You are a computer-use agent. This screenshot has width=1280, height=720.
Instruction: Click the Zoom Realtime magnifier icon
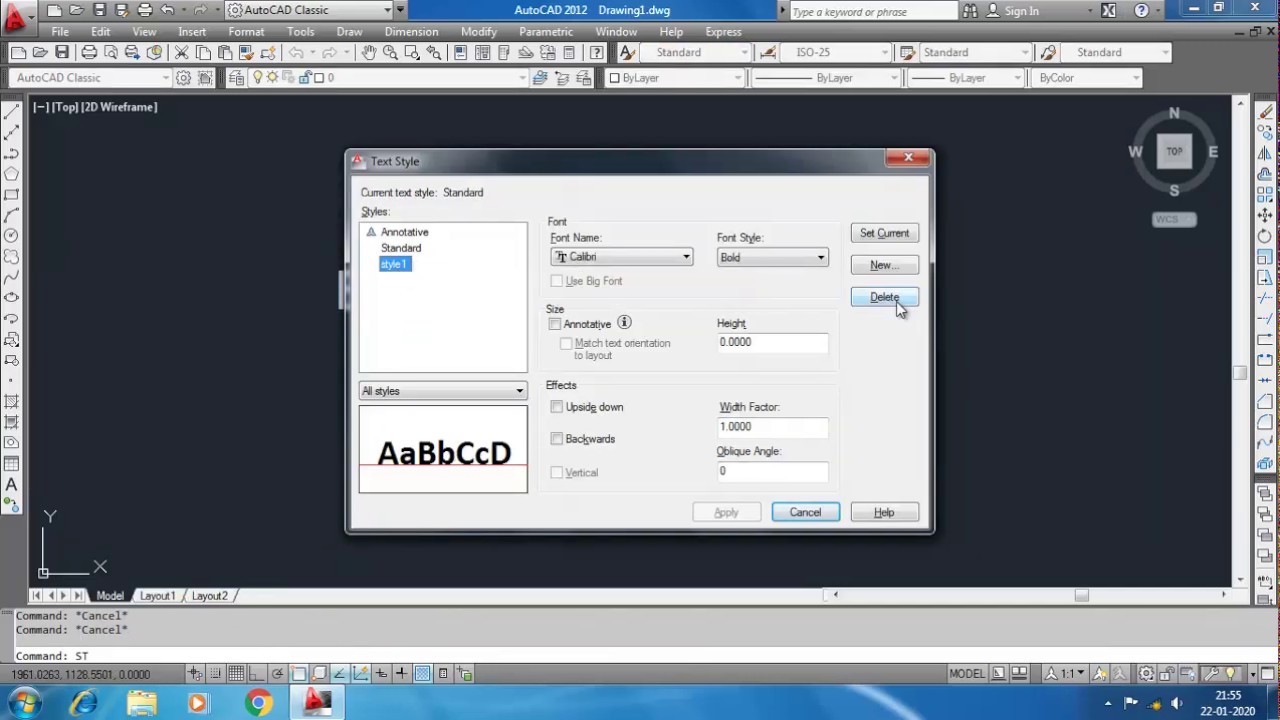pyautogui.click(x=390, y=52)
